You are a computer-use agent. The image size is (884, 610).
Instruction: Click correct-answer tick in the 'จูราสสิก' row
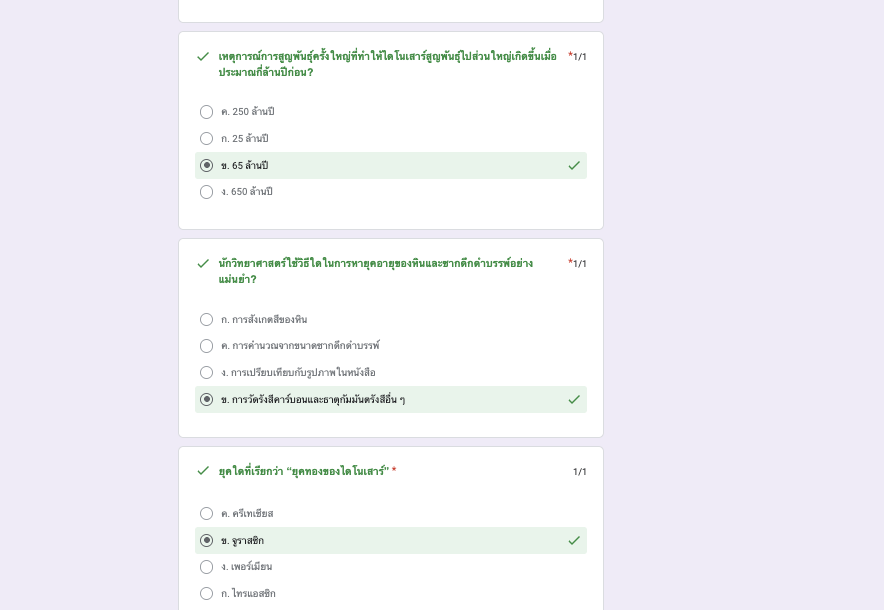pos(574,541)
